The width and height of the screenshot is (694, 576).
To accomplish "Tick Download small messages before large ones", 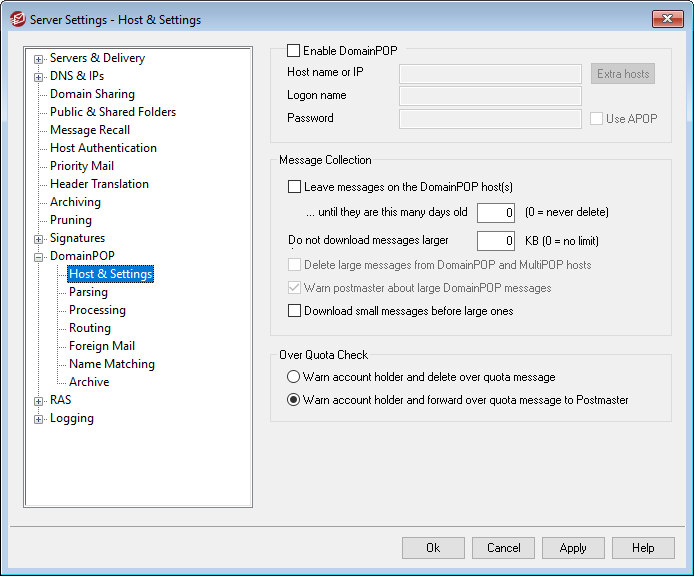I will click(x=294, y=311).
